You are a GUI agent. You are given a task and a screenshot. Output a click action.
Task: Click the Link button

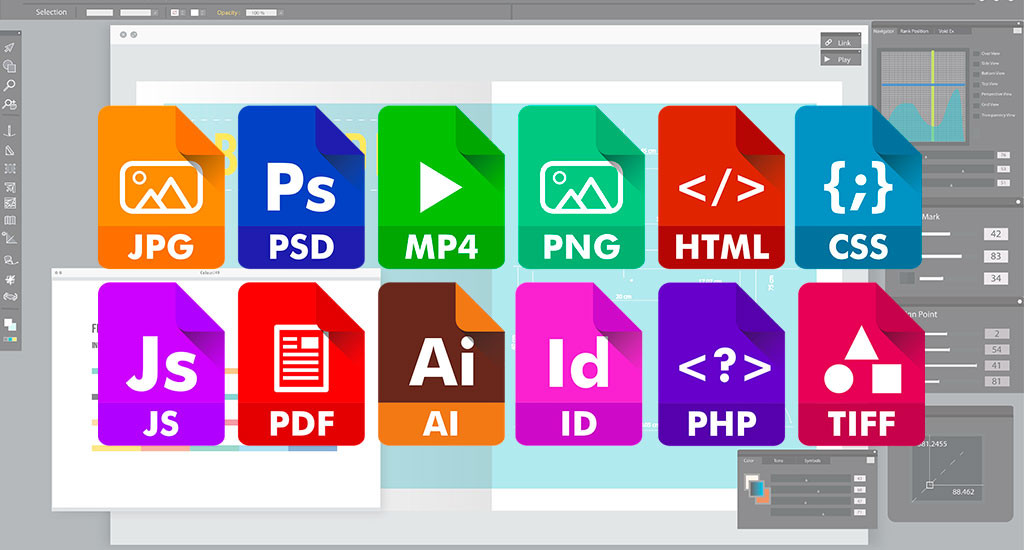point(840,42)
